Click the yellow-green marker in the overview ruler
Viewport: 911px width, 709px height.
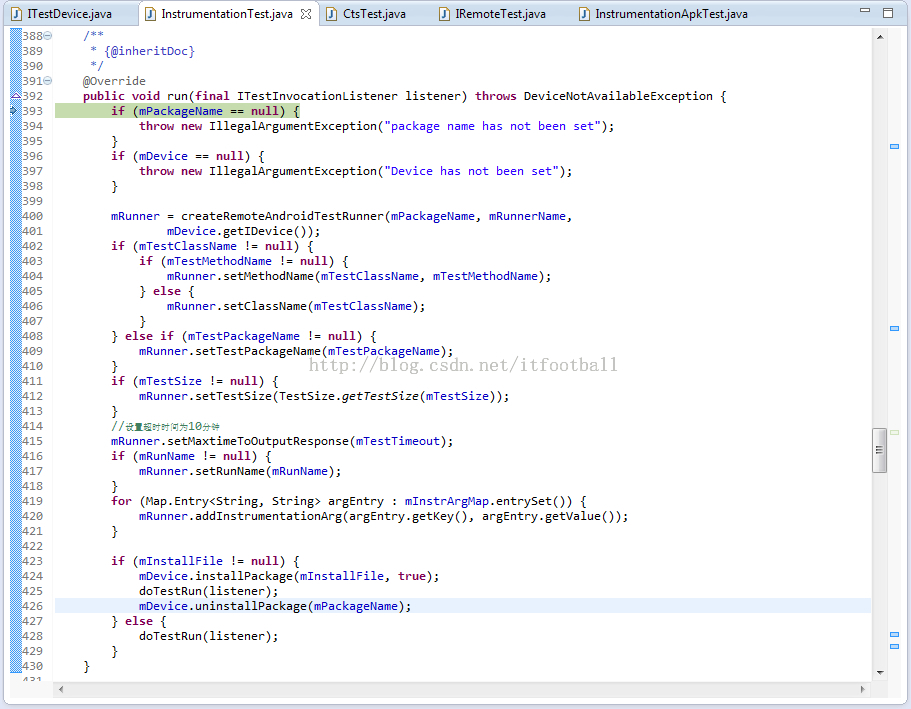pyautogui.click(x=894, y=432)
